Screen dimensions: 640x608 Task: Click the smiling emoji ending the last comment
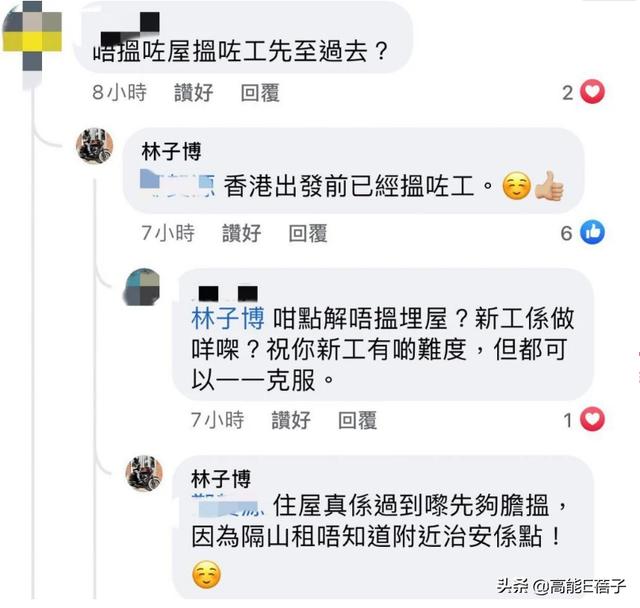tap(207, 575)
